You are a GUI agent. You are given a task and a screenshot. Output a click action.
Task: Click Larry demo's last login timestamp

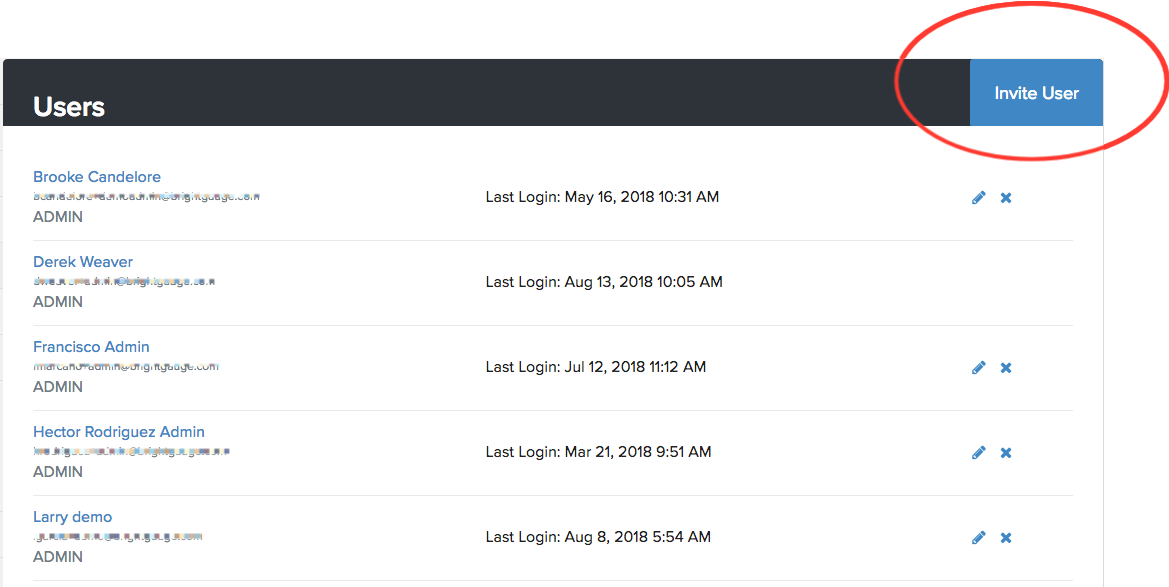[598, 537]
